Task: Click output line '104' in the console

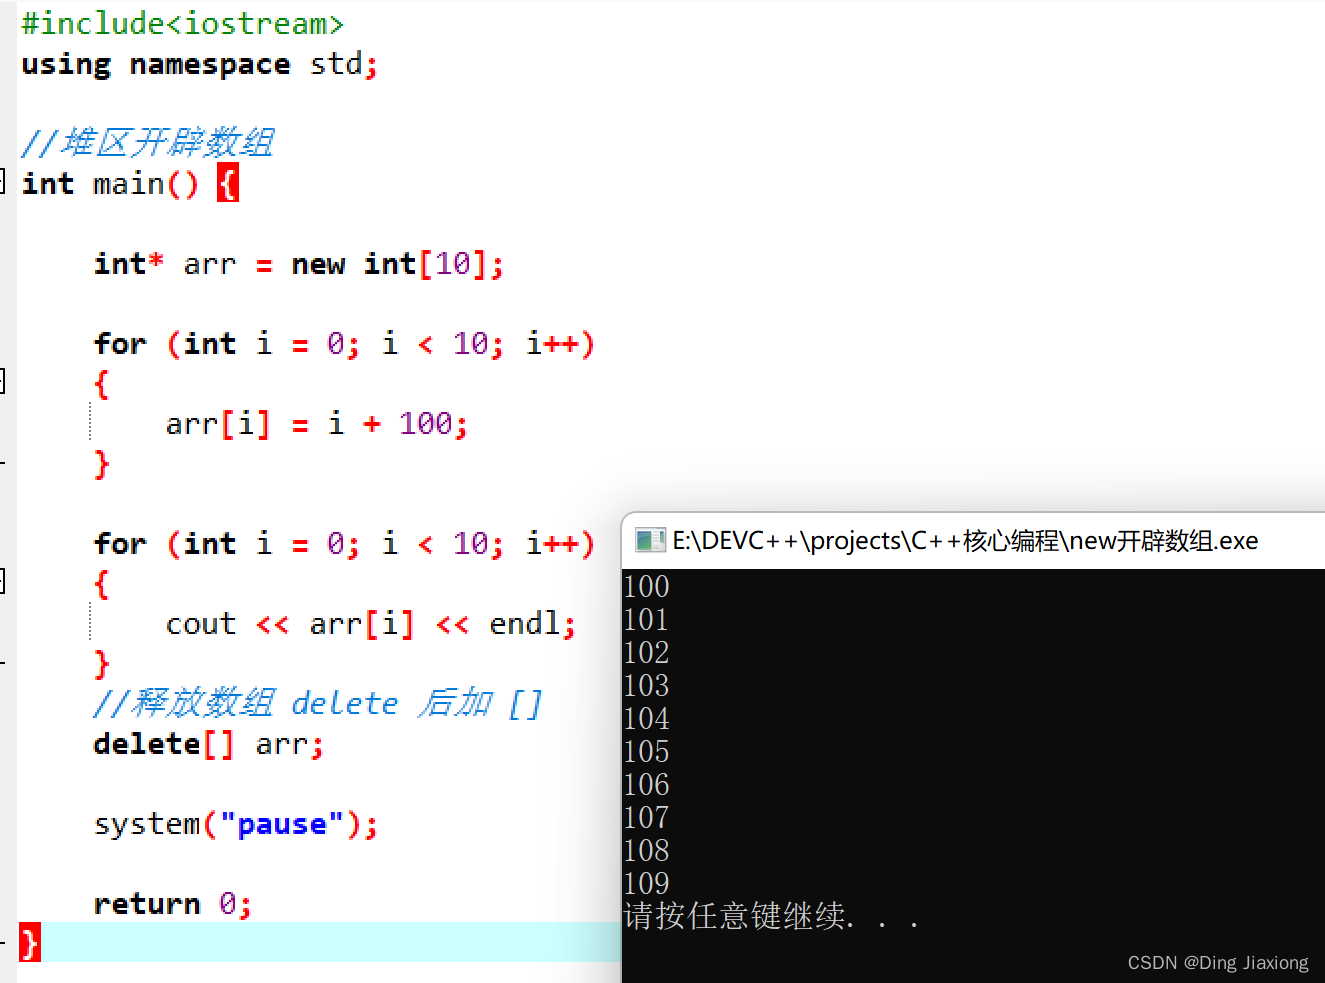Action: tap(646, 718)
